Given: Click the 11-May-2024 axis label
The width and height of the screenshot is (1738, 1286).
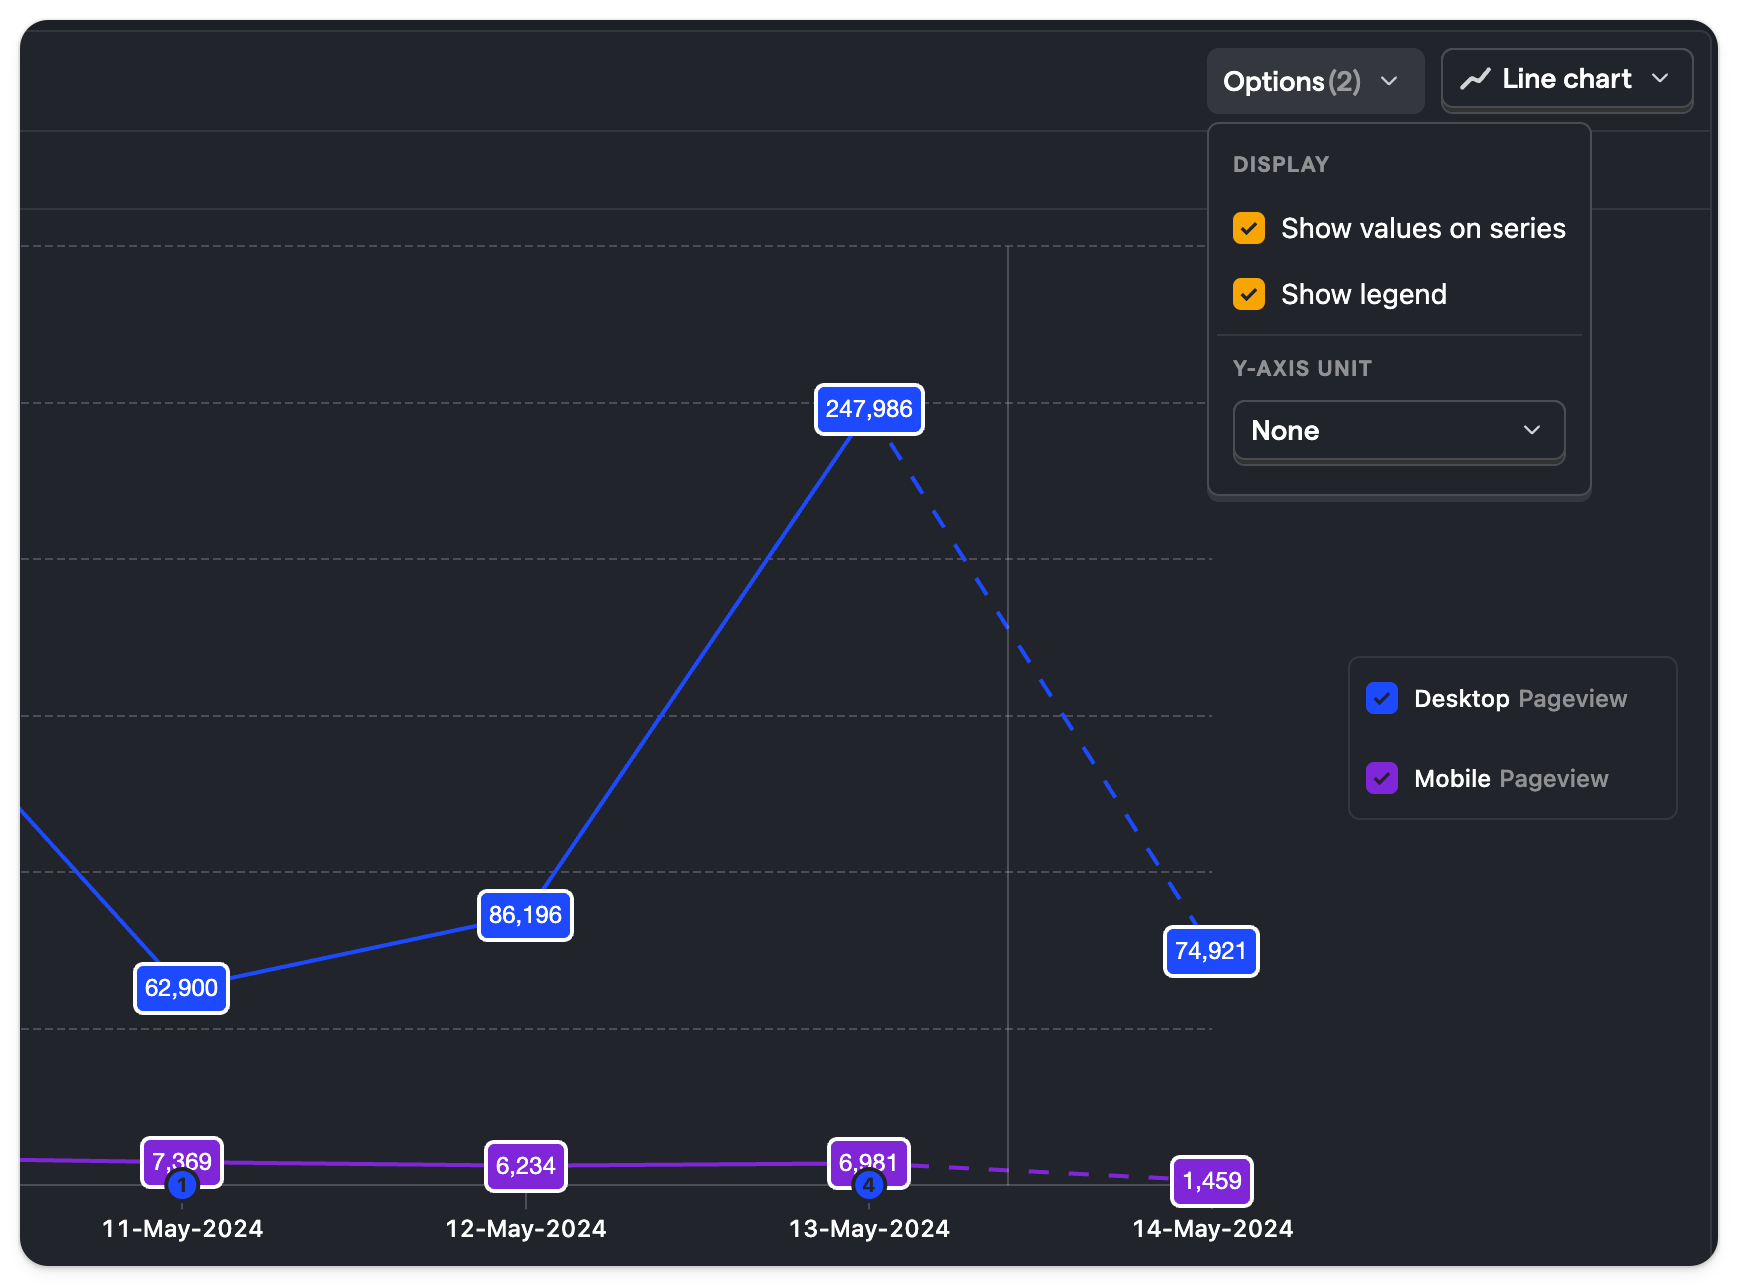Looking at the screenshot, I should 182,1229.
